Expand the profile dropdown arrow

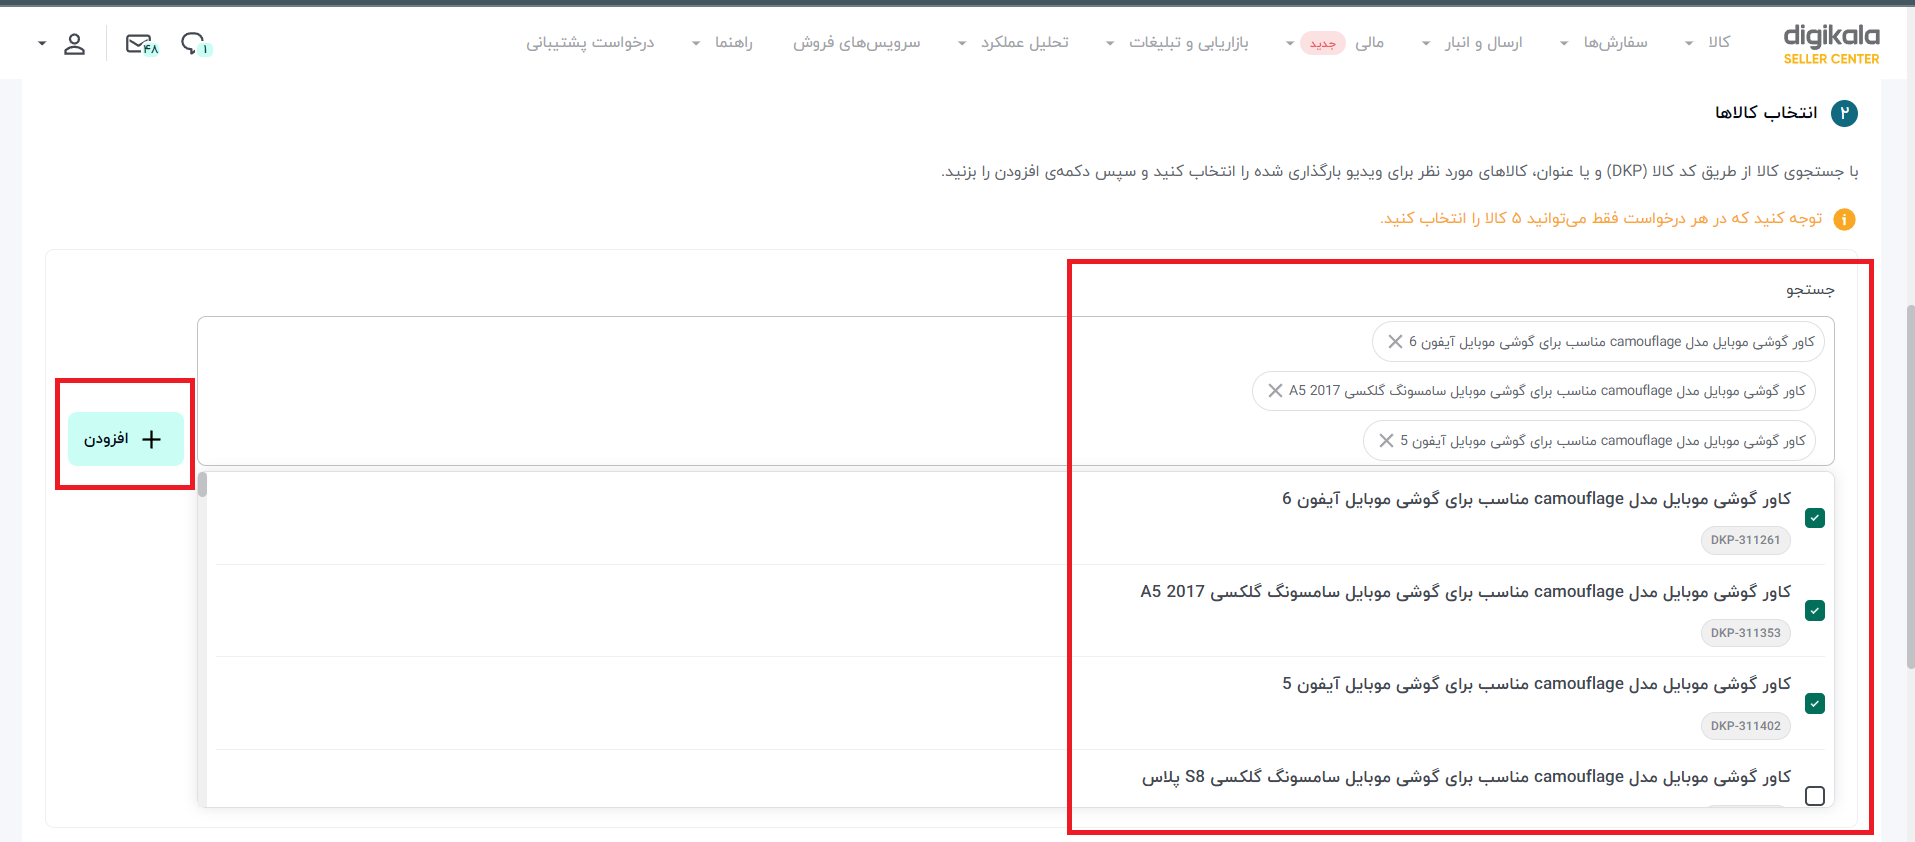coord(42,44)
